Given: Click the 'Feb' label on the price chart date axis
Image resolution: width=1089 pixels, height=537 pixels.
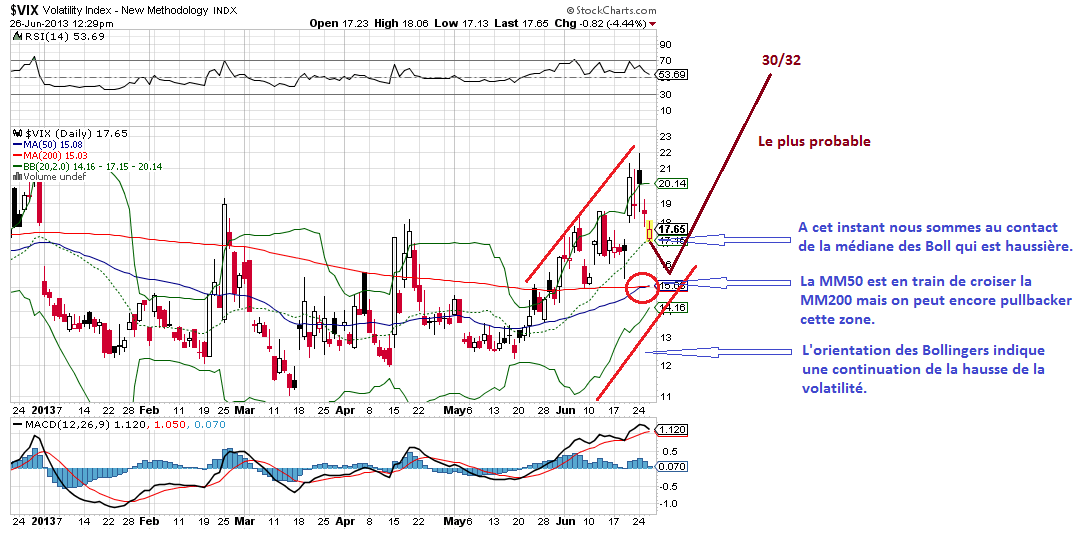Looking at the screenshot, I should click(147, 410).
